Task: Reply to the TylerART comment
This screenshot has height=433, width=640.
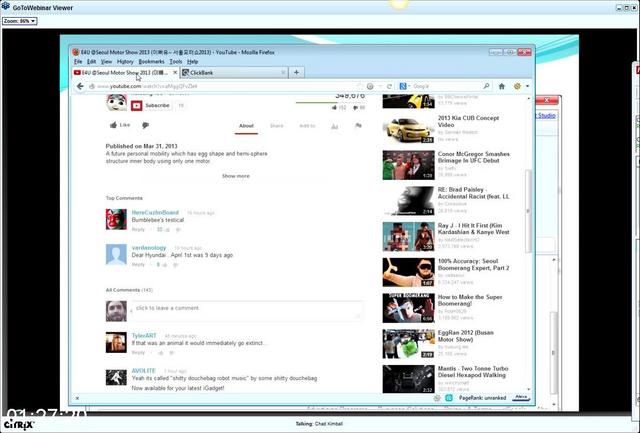Action: point(138,353)
